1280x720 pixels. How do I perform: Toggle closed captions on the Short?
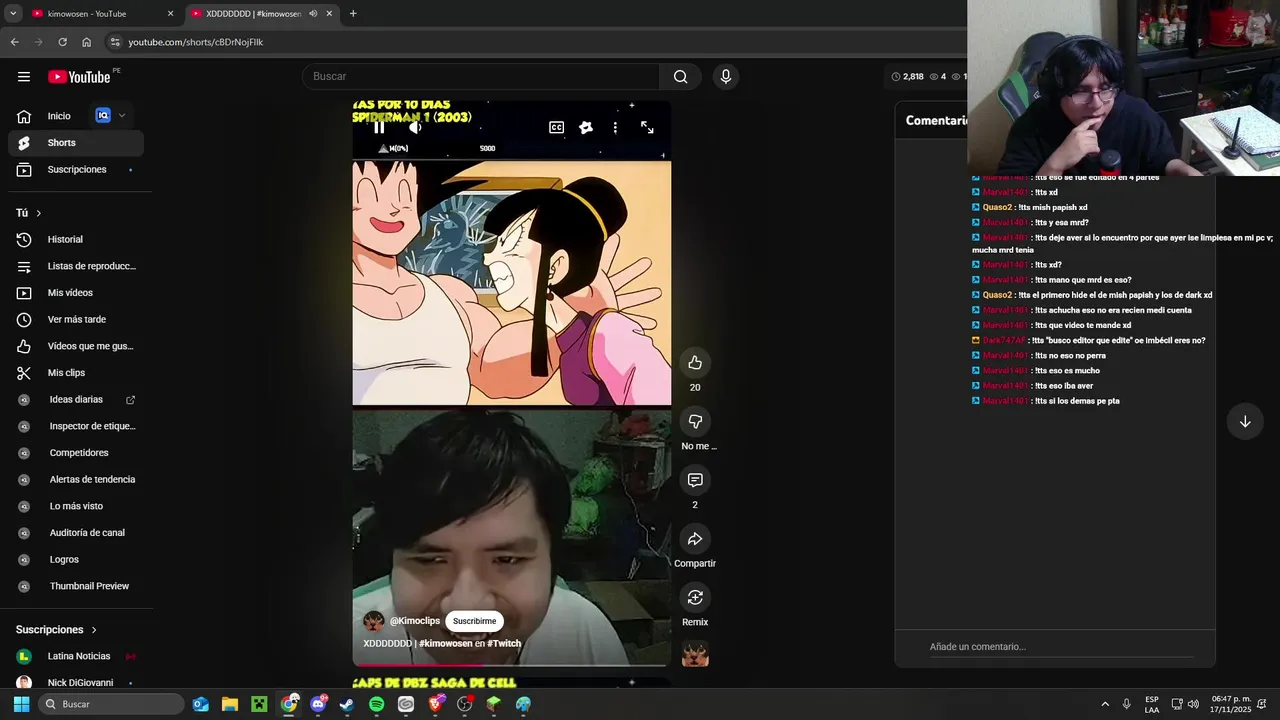(x=557, y=127)
